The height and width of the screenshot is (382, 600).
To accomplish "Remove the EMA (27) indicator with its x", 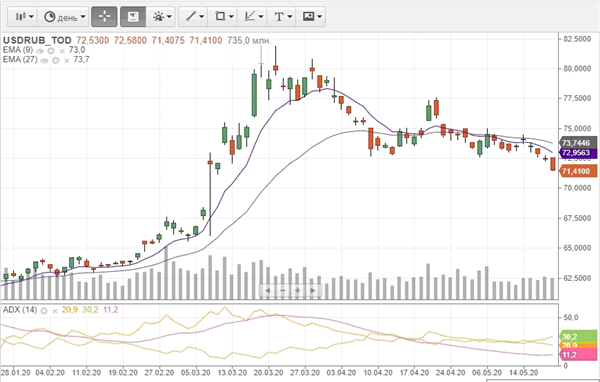I will pos(67,60).
